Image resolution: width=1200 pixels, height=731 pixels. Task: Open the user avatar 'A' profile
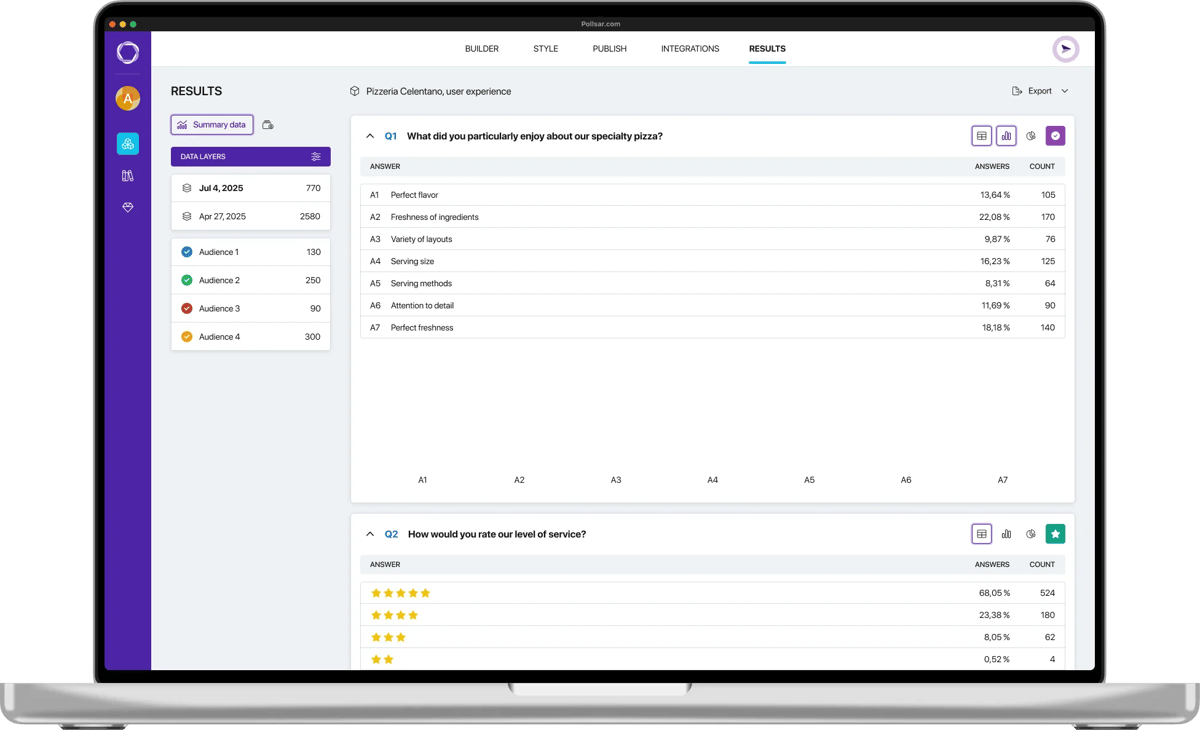[x=128, y=98]
